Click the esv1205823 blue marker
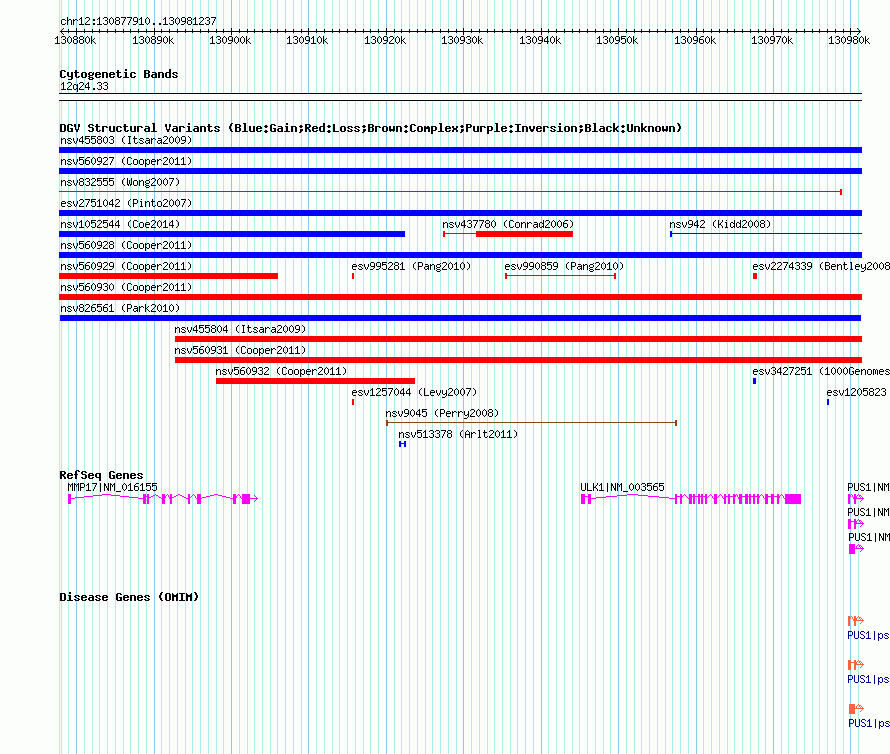This screenshot has width=890, height=754. click(828, 402)
